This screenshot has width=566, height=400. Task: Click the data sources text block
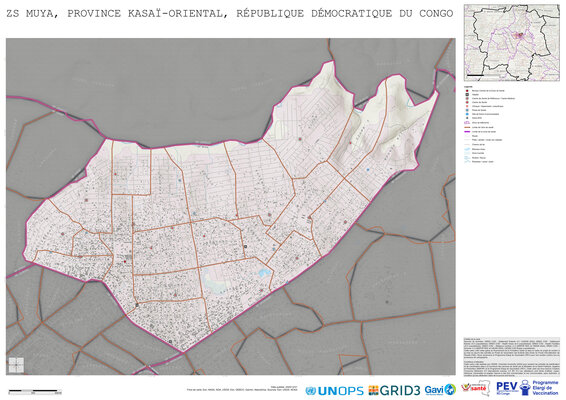click(511, 357)
